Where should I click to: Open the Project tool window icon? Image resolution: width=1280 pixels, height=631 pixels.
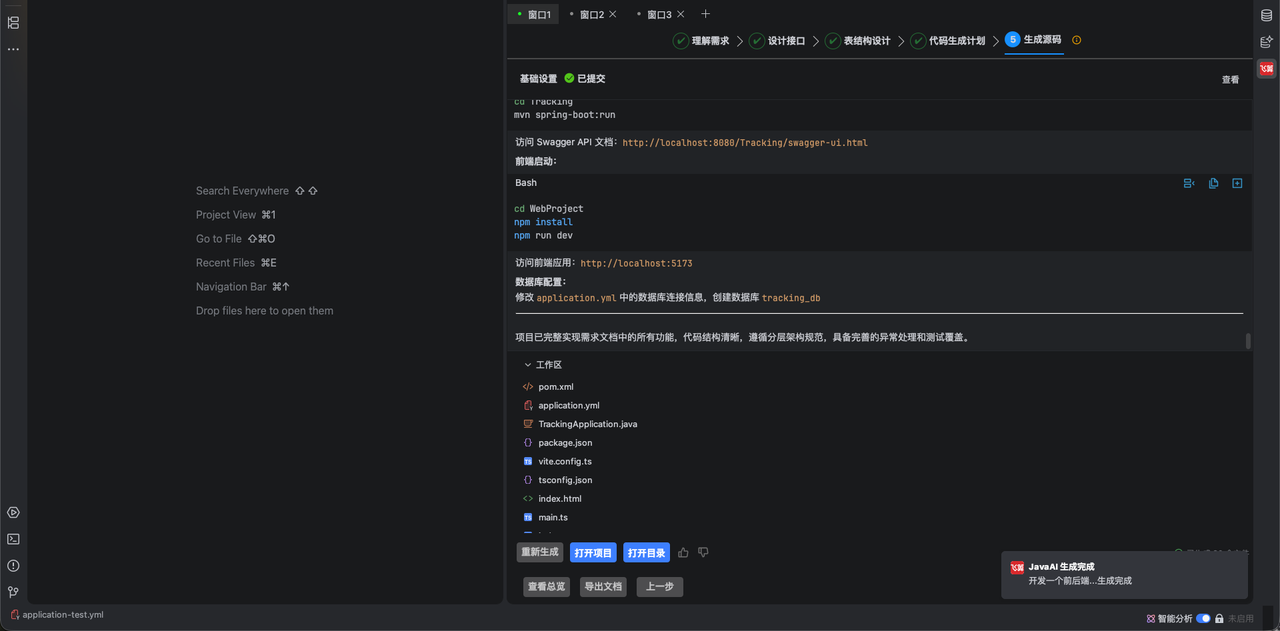click(13, 22)
